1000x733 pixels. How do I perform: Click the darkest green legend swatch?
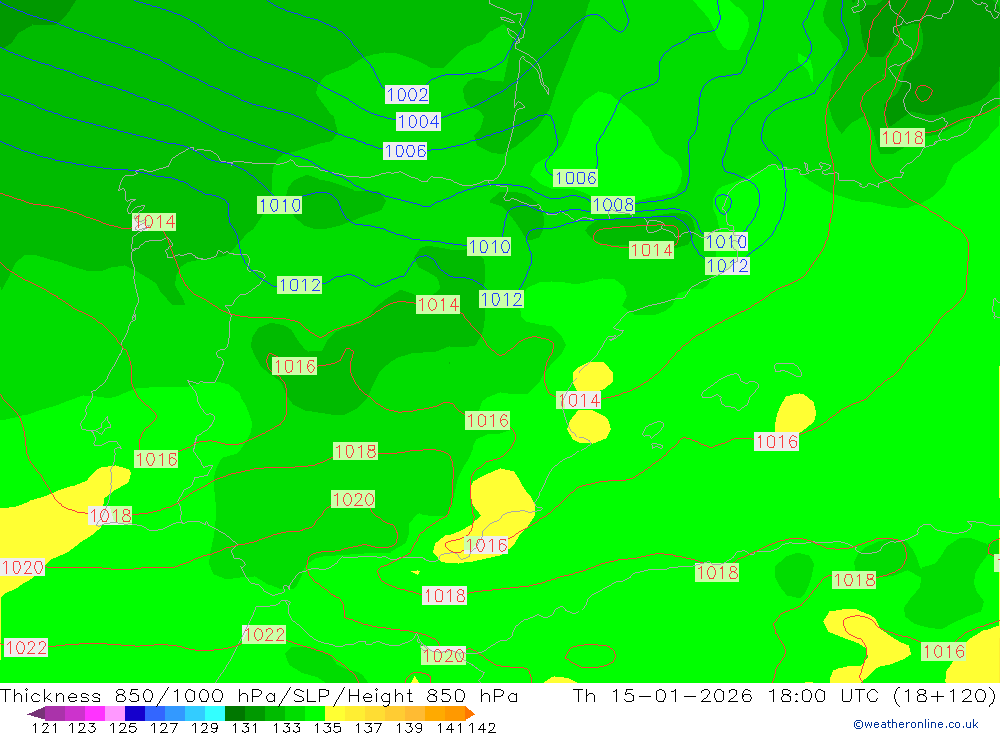click(x=235, y=713)
